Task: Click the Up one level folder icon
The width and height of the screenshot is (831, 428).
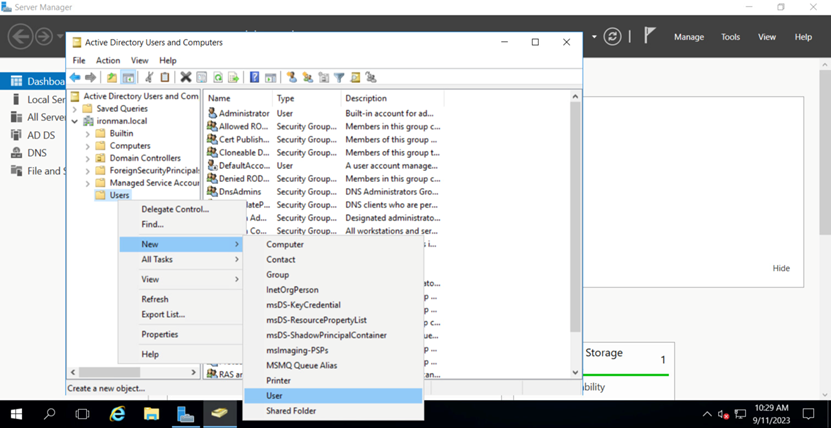Action: coord(112,78)
